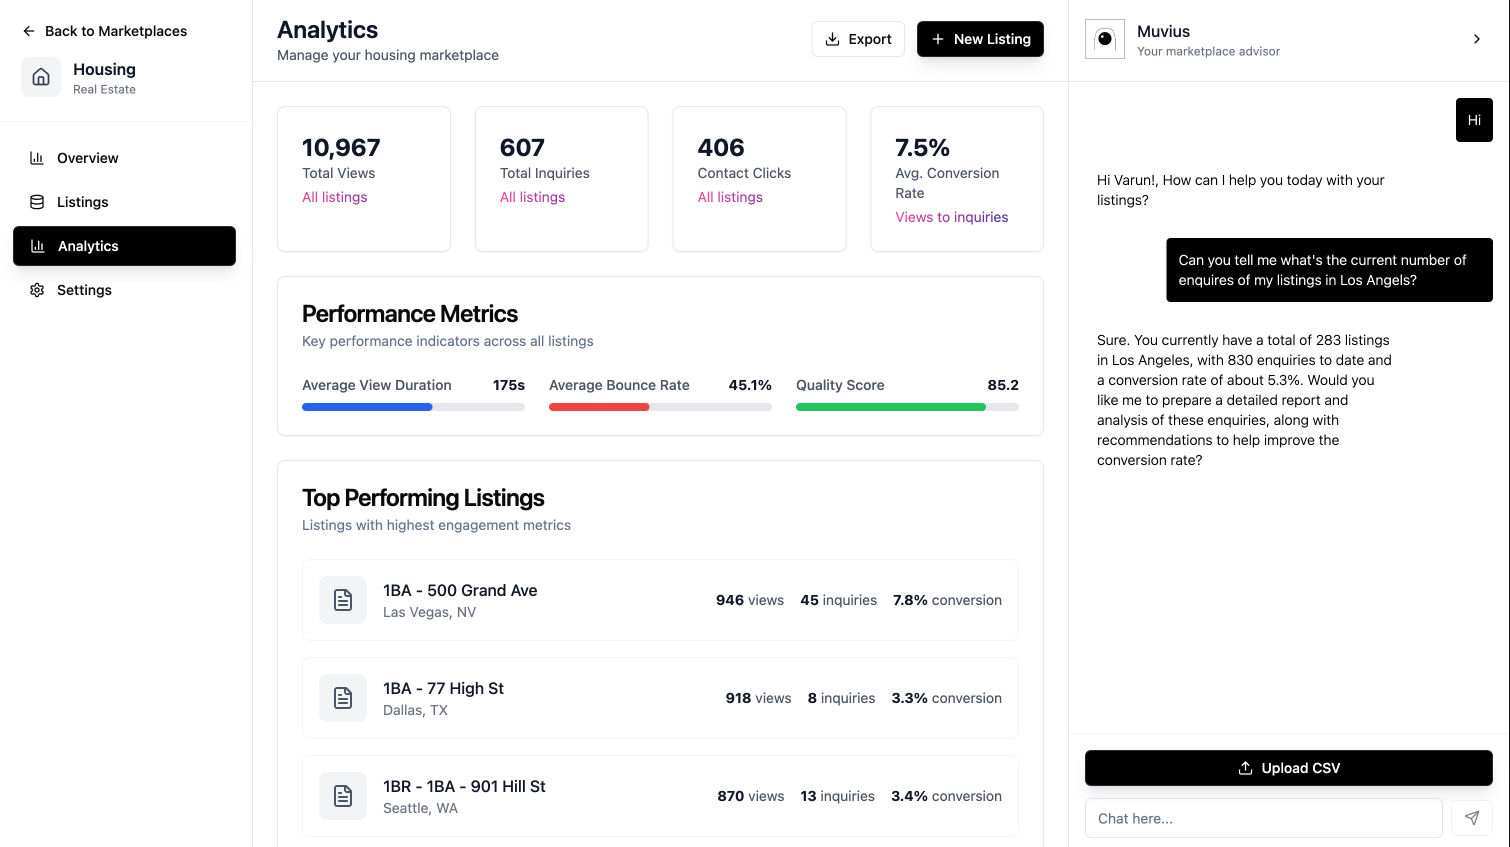Focus the 'Chat here...' input field
This screenshot has height=847, width=1510.
[1263, 818]
